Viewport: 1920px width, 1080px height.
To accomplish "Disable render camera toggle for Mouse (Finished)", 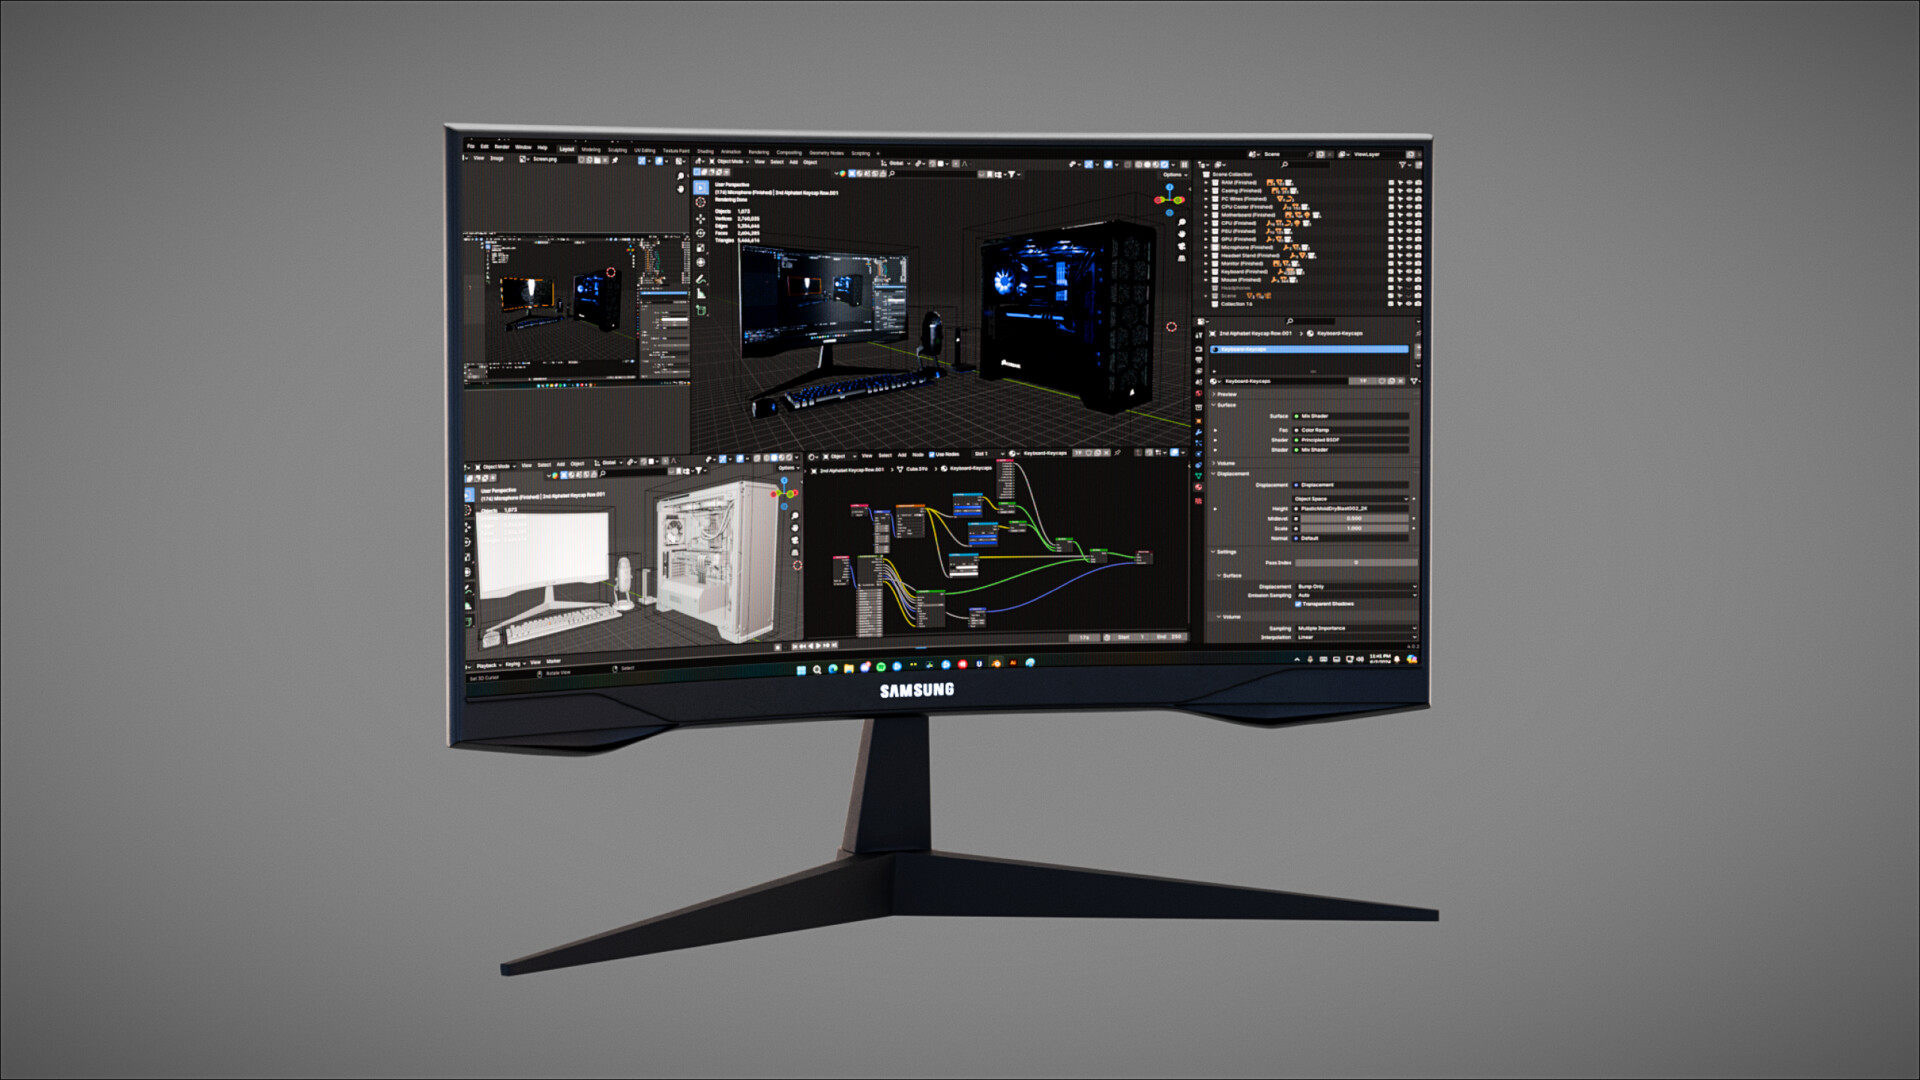I will coord(1417,280).
